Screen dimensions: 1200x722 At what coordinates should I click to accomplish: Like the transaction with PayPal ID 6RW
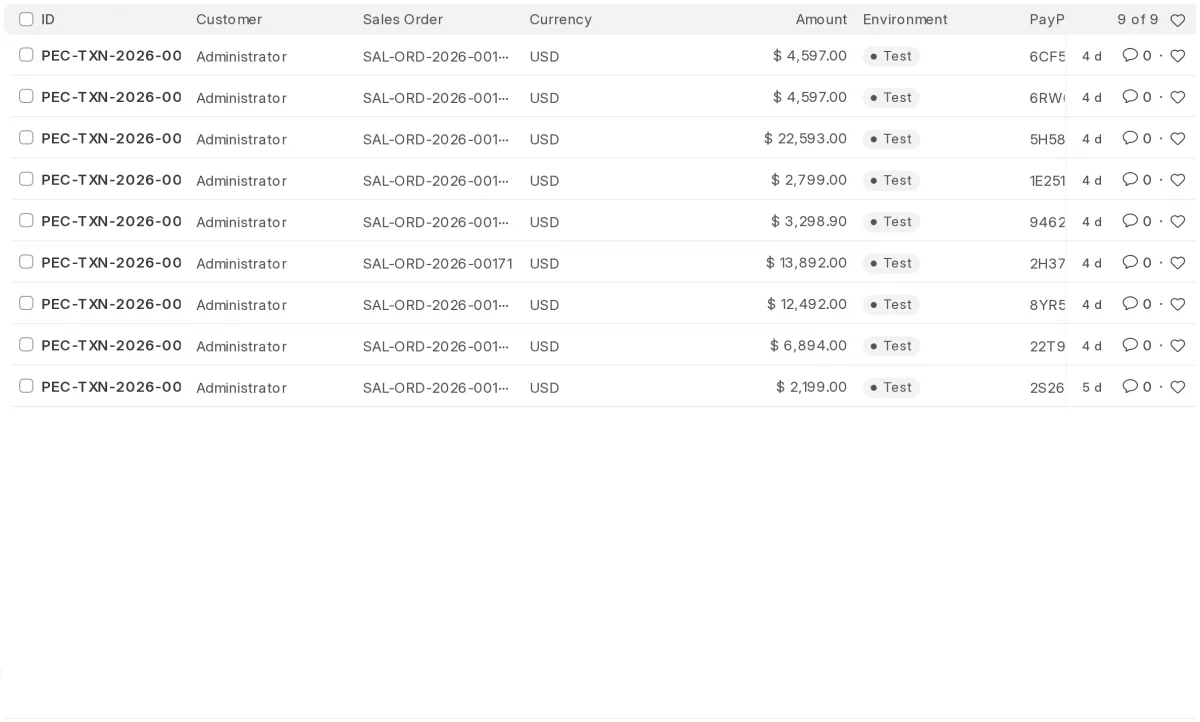[x=1177, y=97]
